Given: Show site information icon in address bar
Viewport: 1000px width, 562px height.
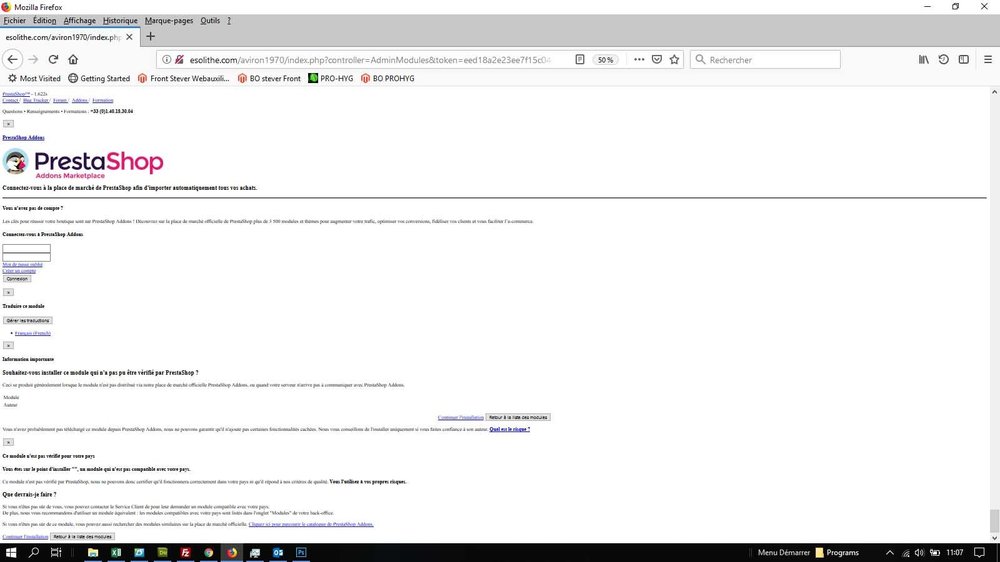Looking at the screenshot, I should (166, 59).
